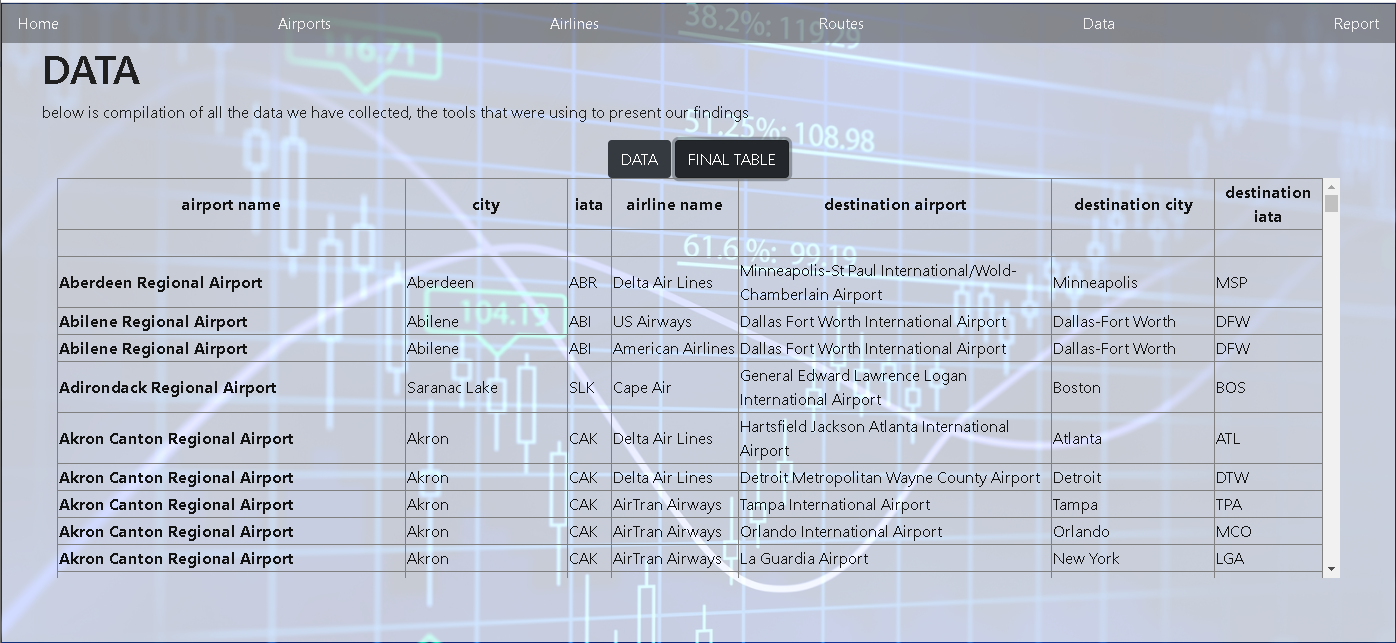Click the DATA button

tap(639, 159)
